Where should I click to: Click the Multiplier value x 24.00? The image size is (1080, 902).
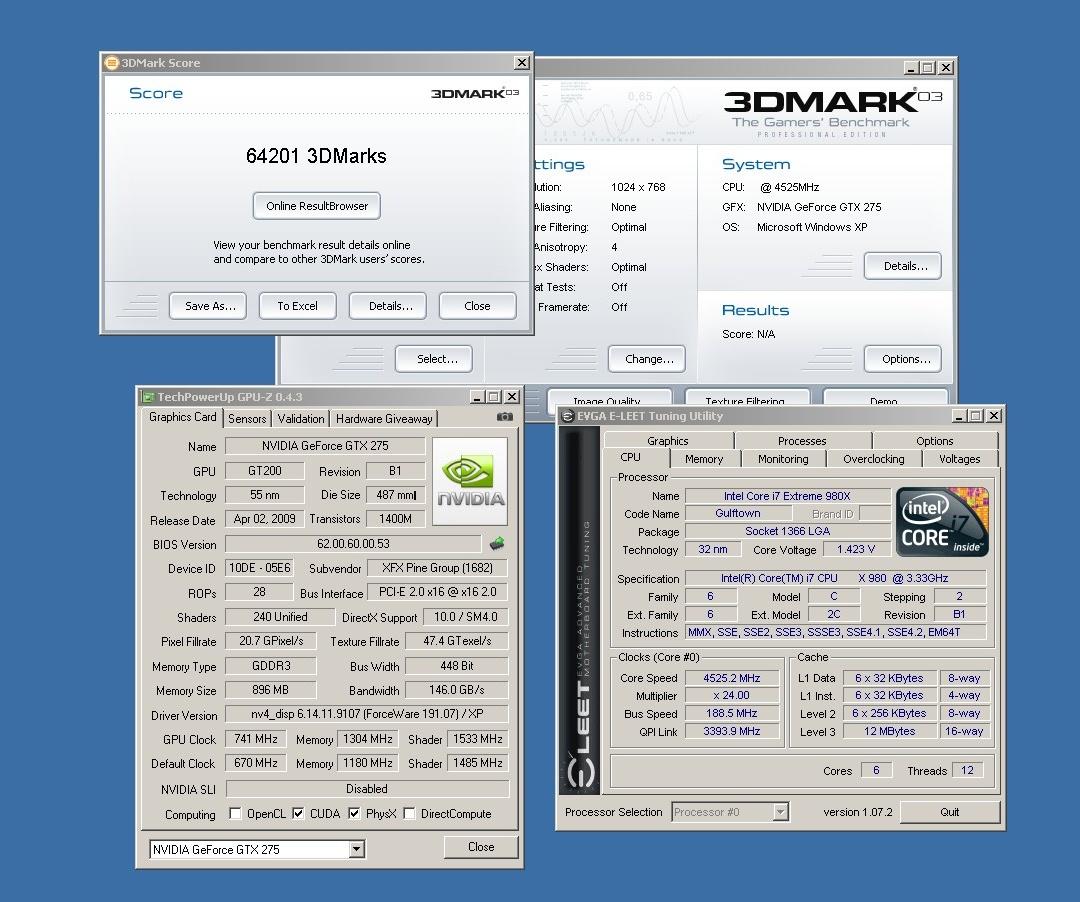[731, 695]
